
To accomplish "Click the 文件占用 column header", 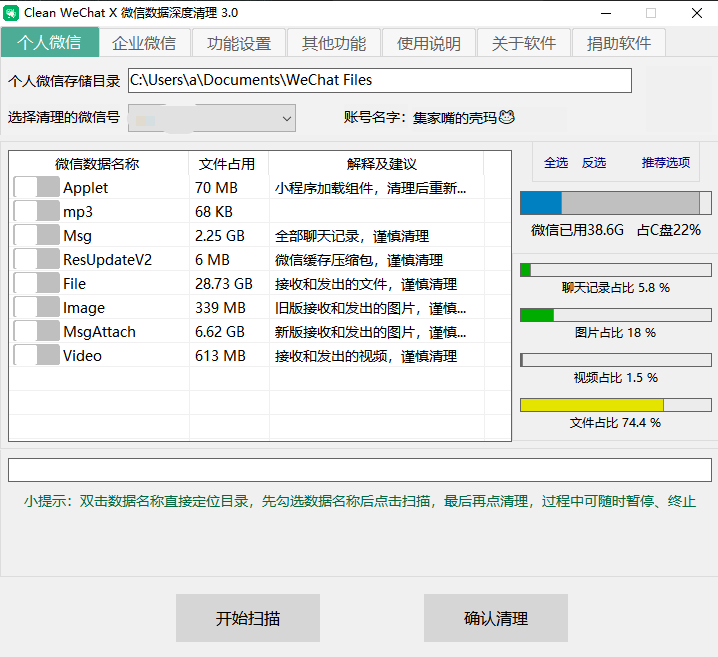I will [228, 163].
